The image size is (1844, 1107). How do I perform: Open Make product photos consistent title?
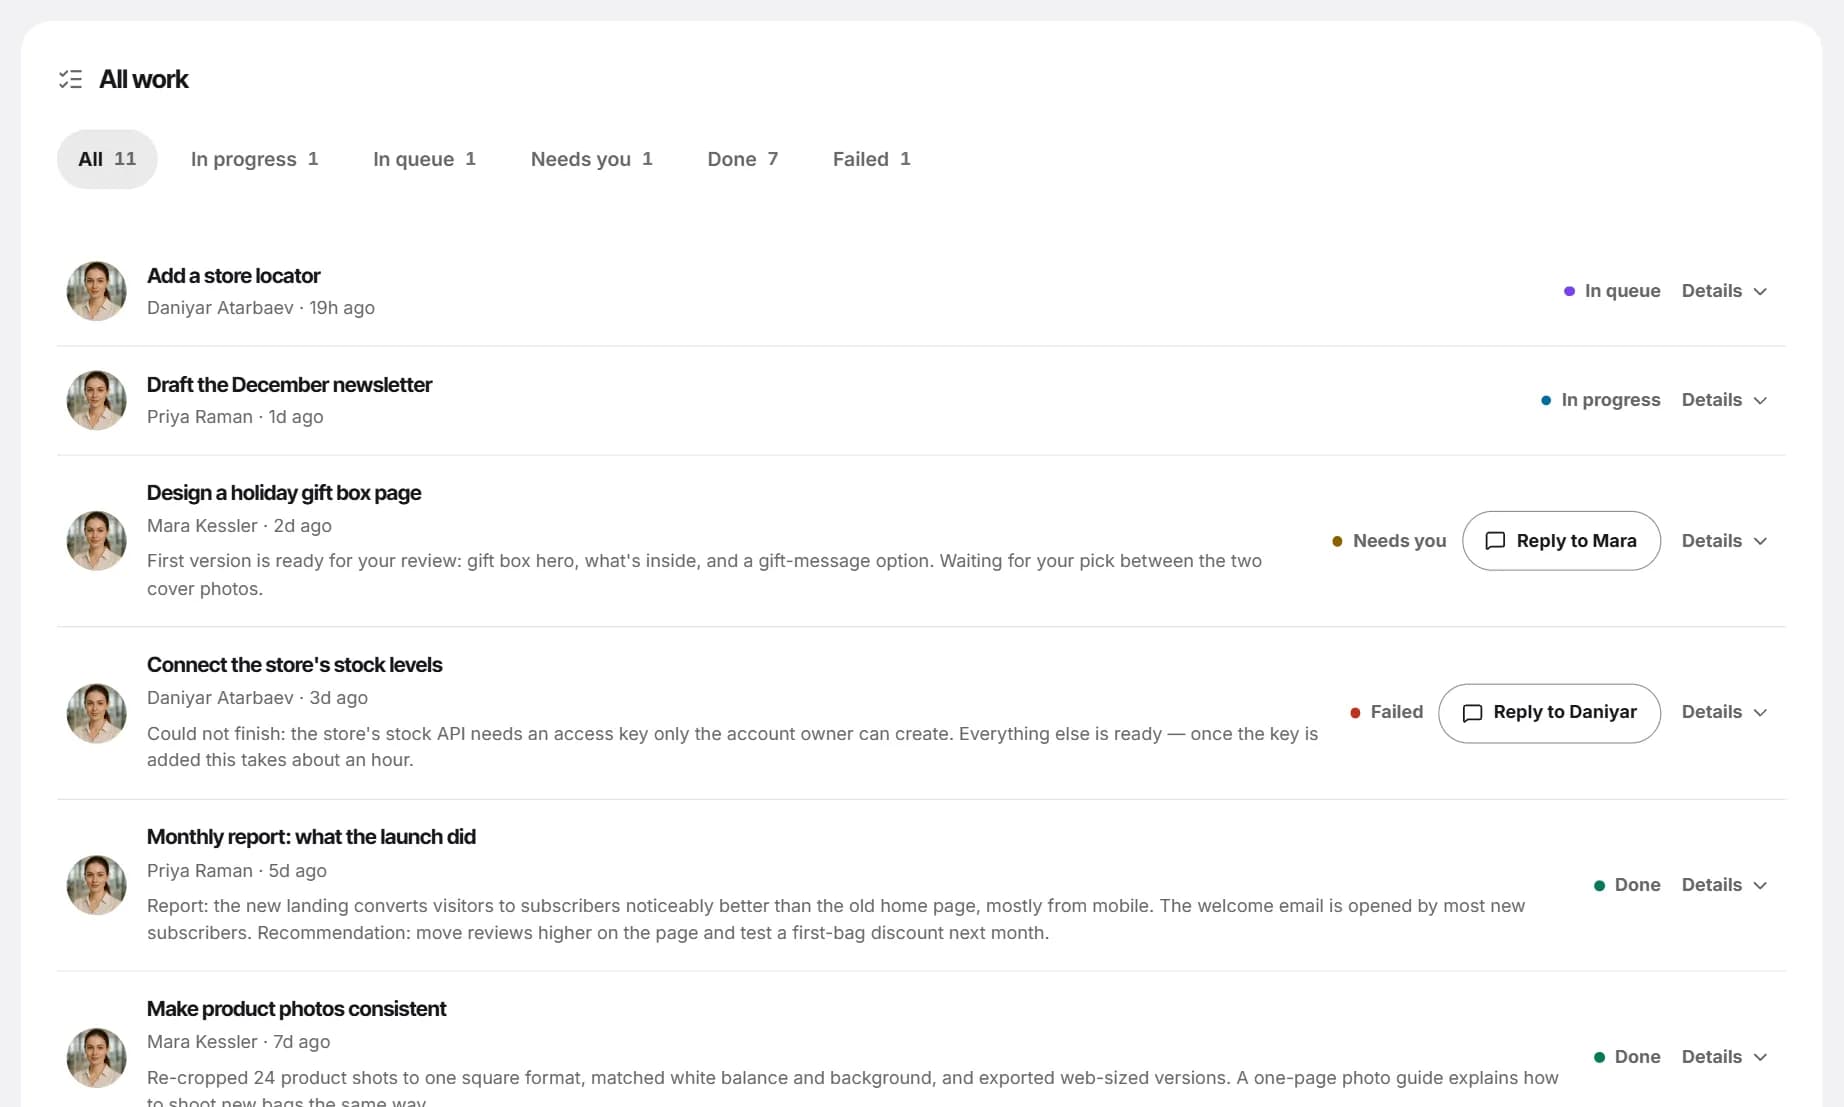296,1009
